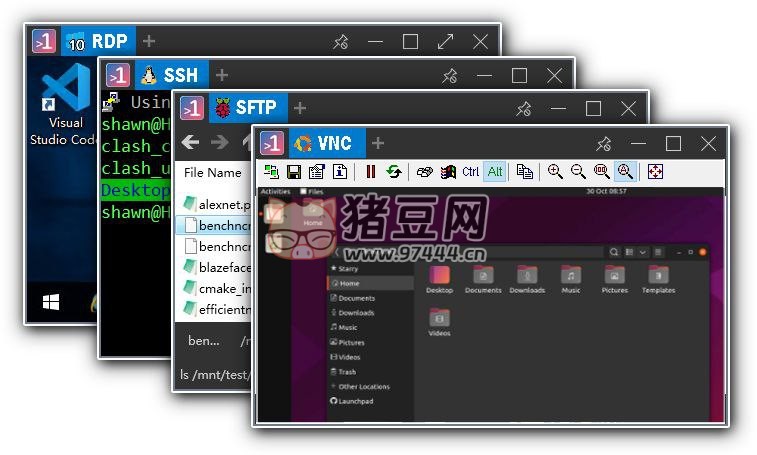The height and width of the screenshot is (455, 757).
Task: Toggle the Ctrl key button
Action: click(x=470, y=172)
